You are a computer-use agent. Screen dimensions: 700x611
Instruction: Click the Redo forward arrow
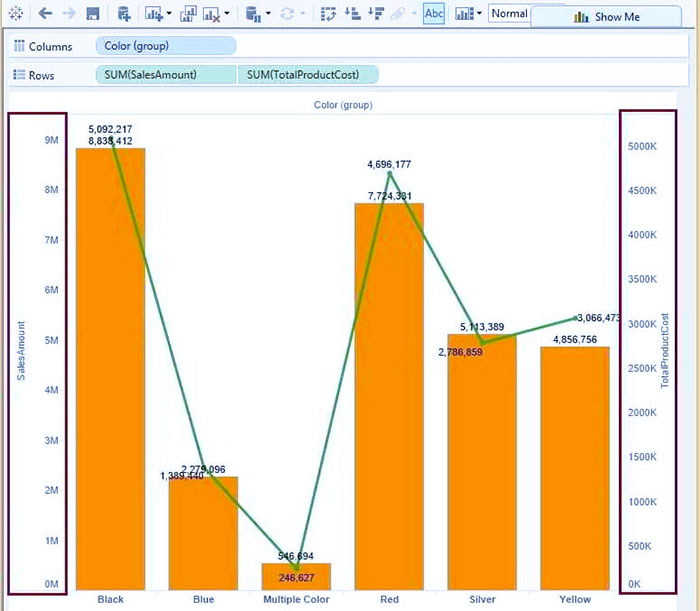tap(69, 13)
